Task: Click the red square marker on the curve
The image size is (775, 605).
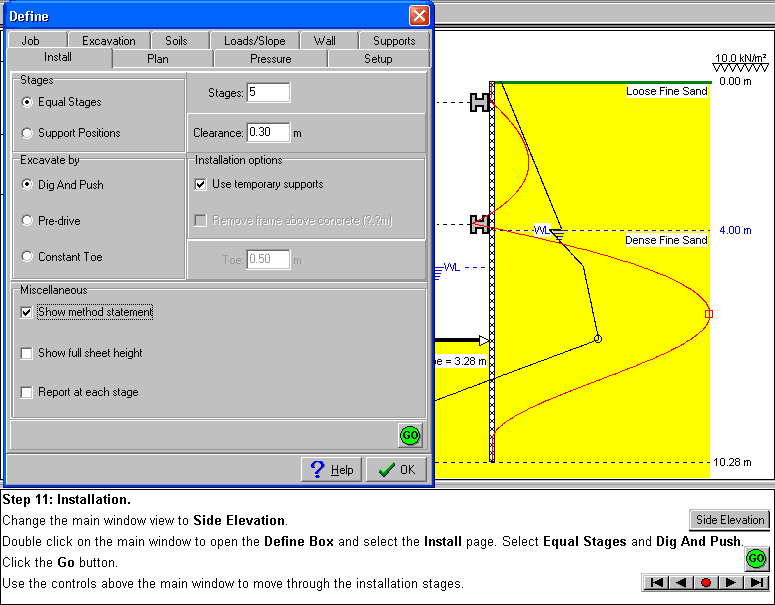Action: [709, 314]
